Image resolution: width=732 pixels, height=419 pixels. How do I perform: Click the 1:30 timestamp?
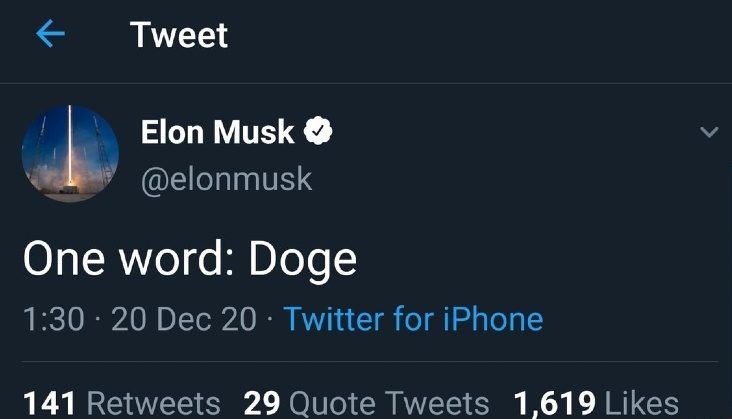54,319
